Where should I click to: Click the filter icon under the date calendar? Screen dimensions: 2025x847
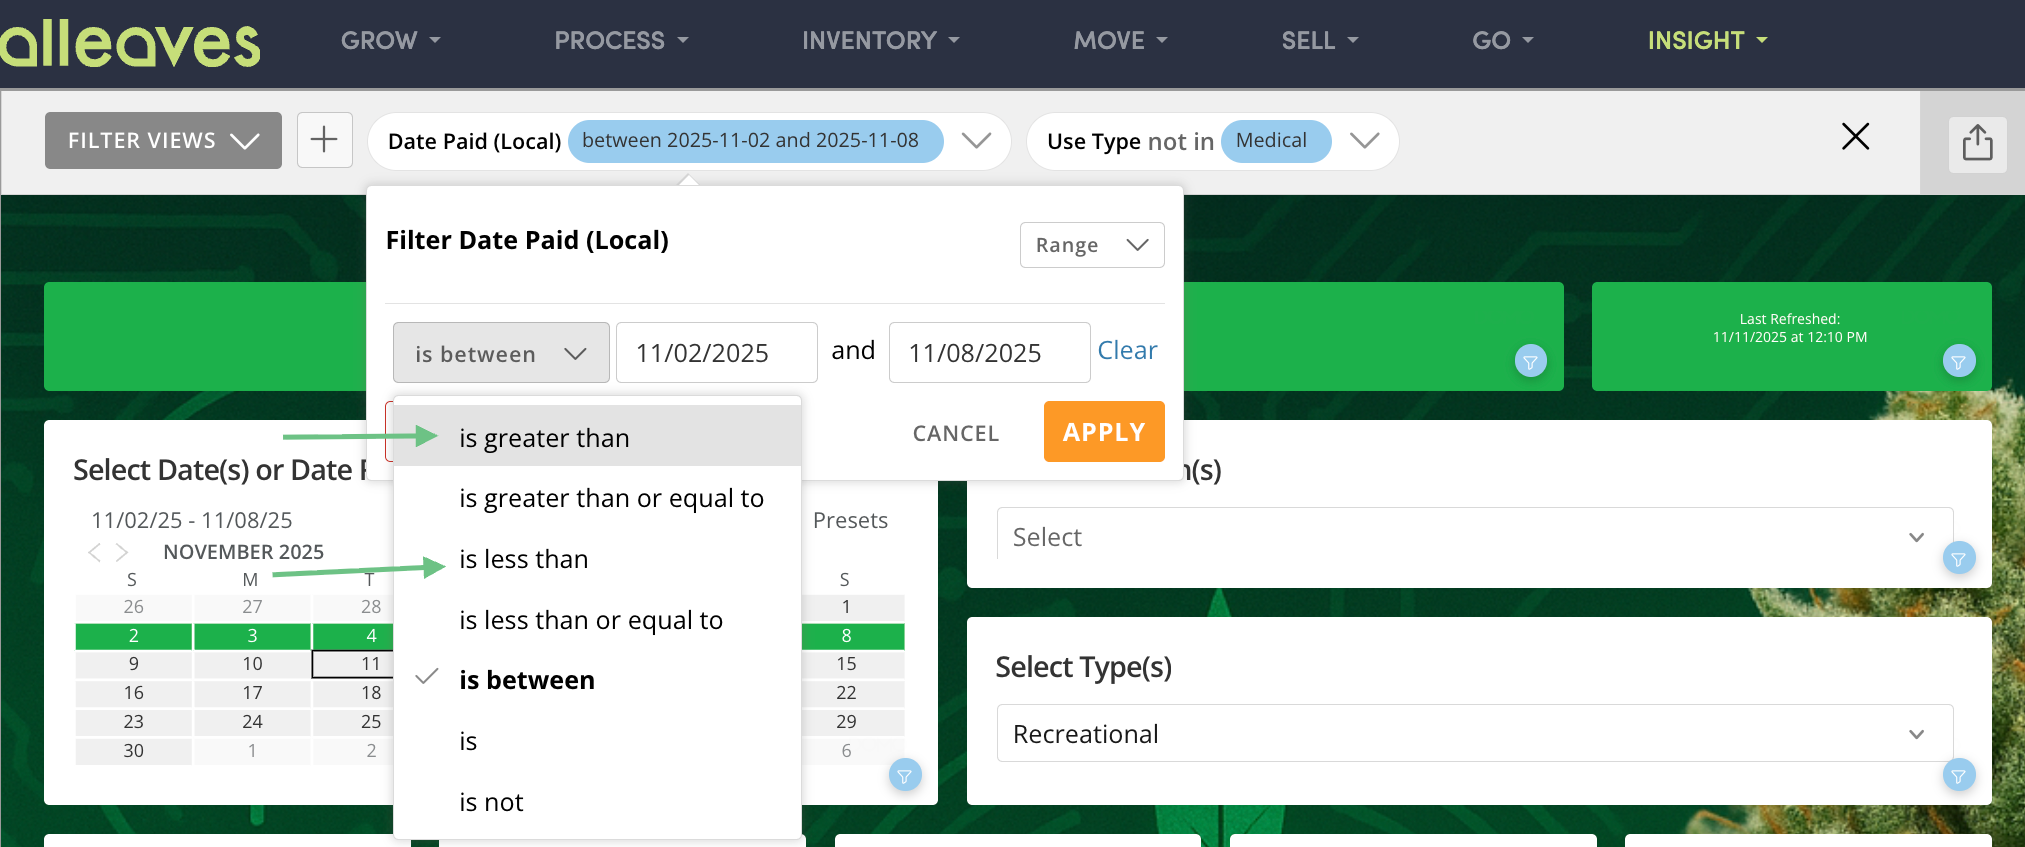tap(905, 775)
